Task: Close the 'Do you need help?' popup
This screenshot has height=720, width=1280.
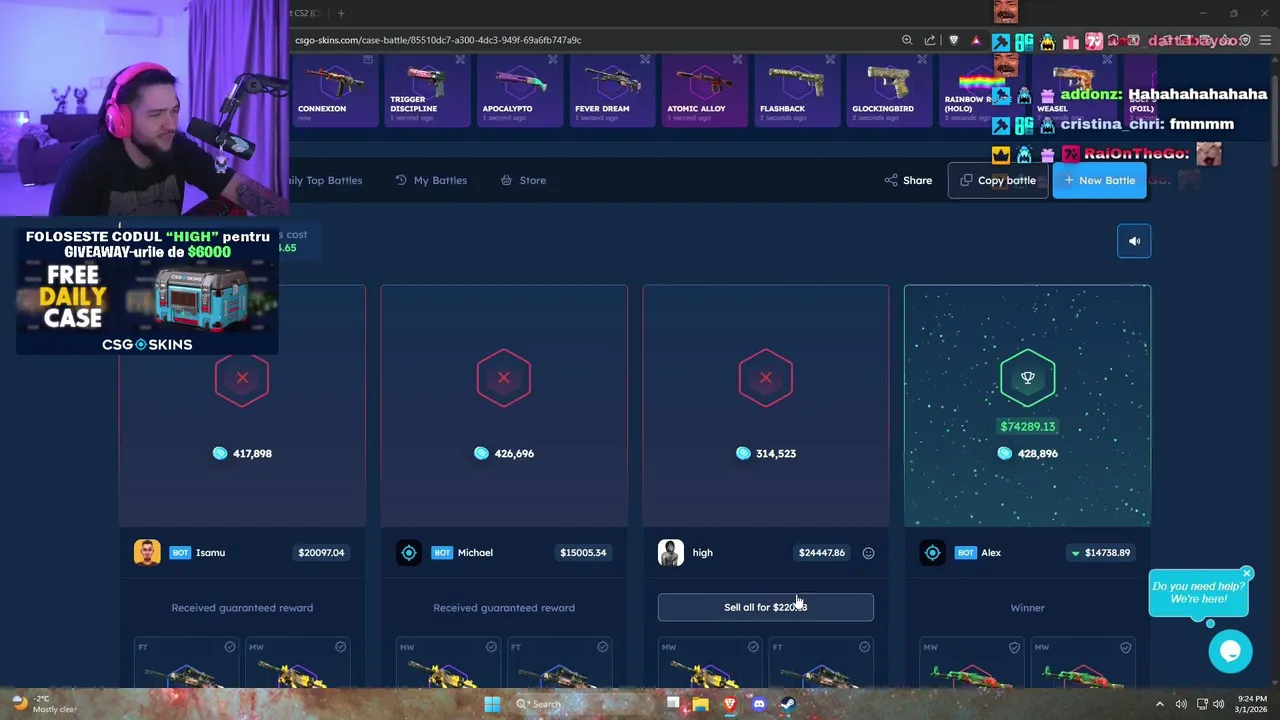Action: [x=1247, y=574]
